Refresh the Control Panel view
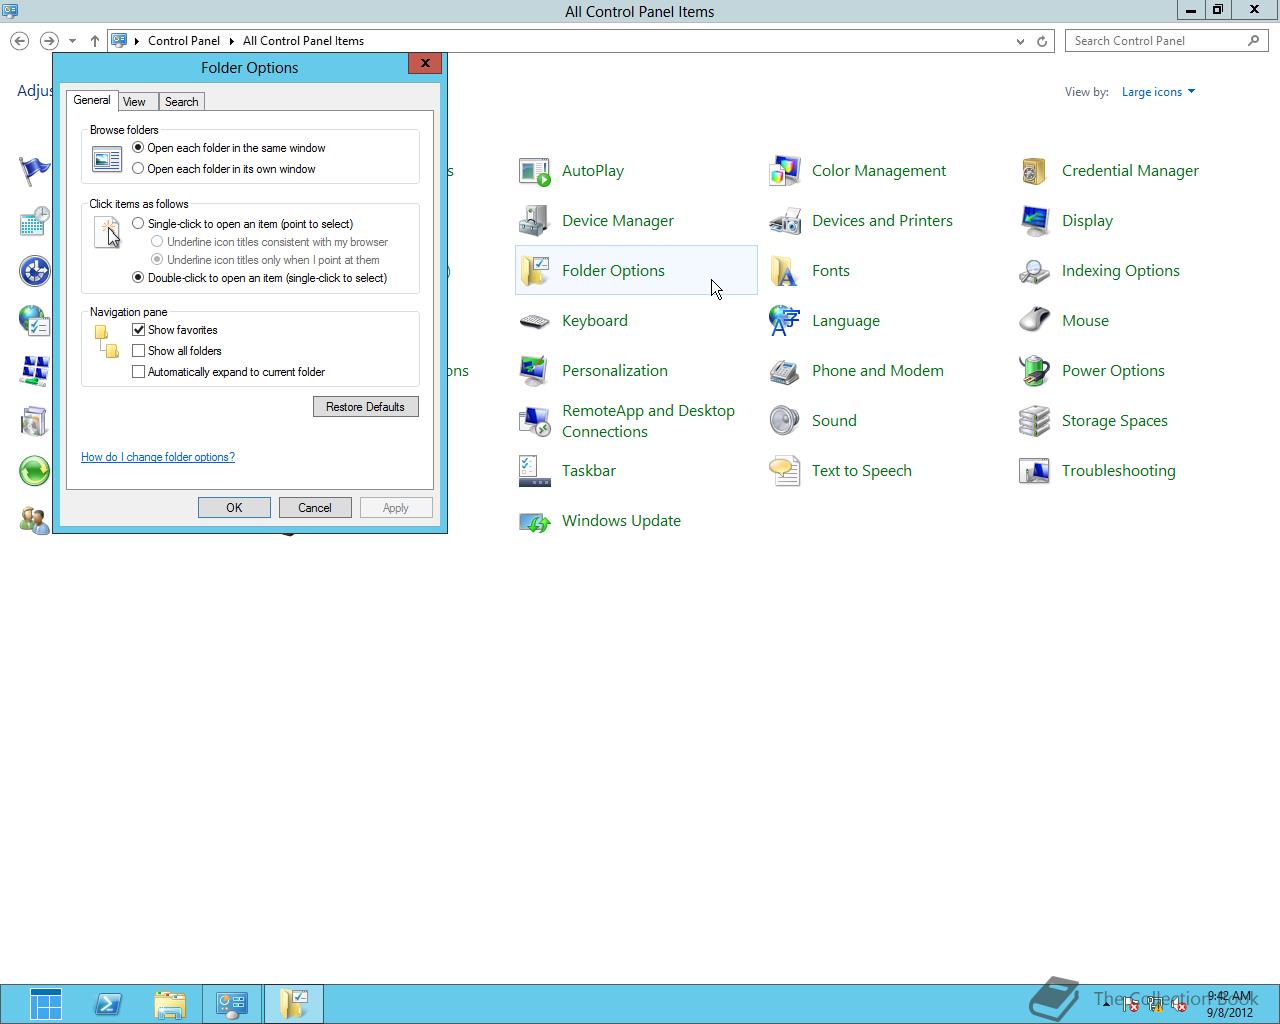This screenshot has height=1024, width=1280. [x=1042, y=41]
